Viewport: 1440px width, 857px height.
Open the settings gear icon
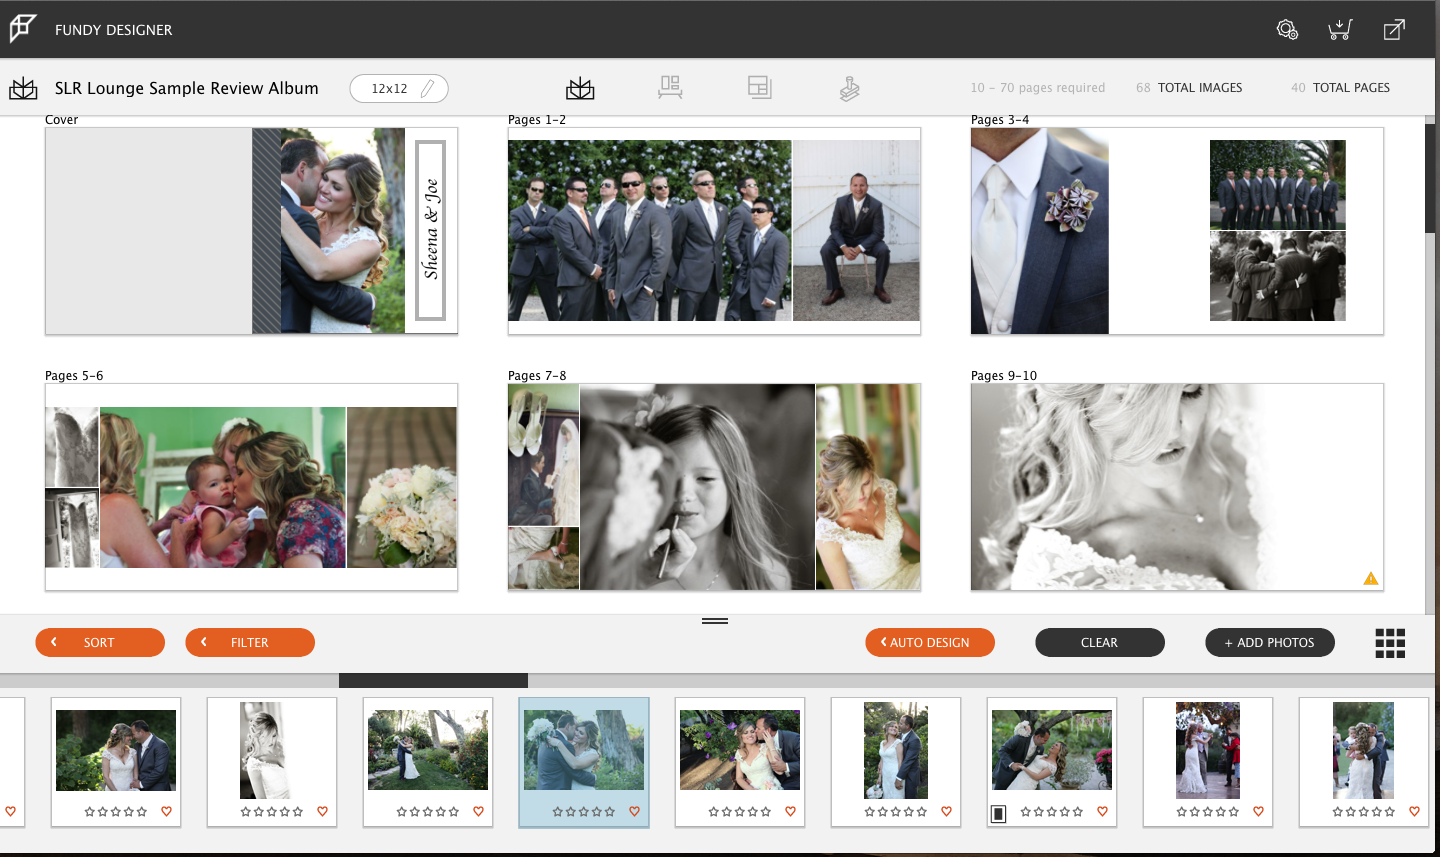pos(1287,29)
